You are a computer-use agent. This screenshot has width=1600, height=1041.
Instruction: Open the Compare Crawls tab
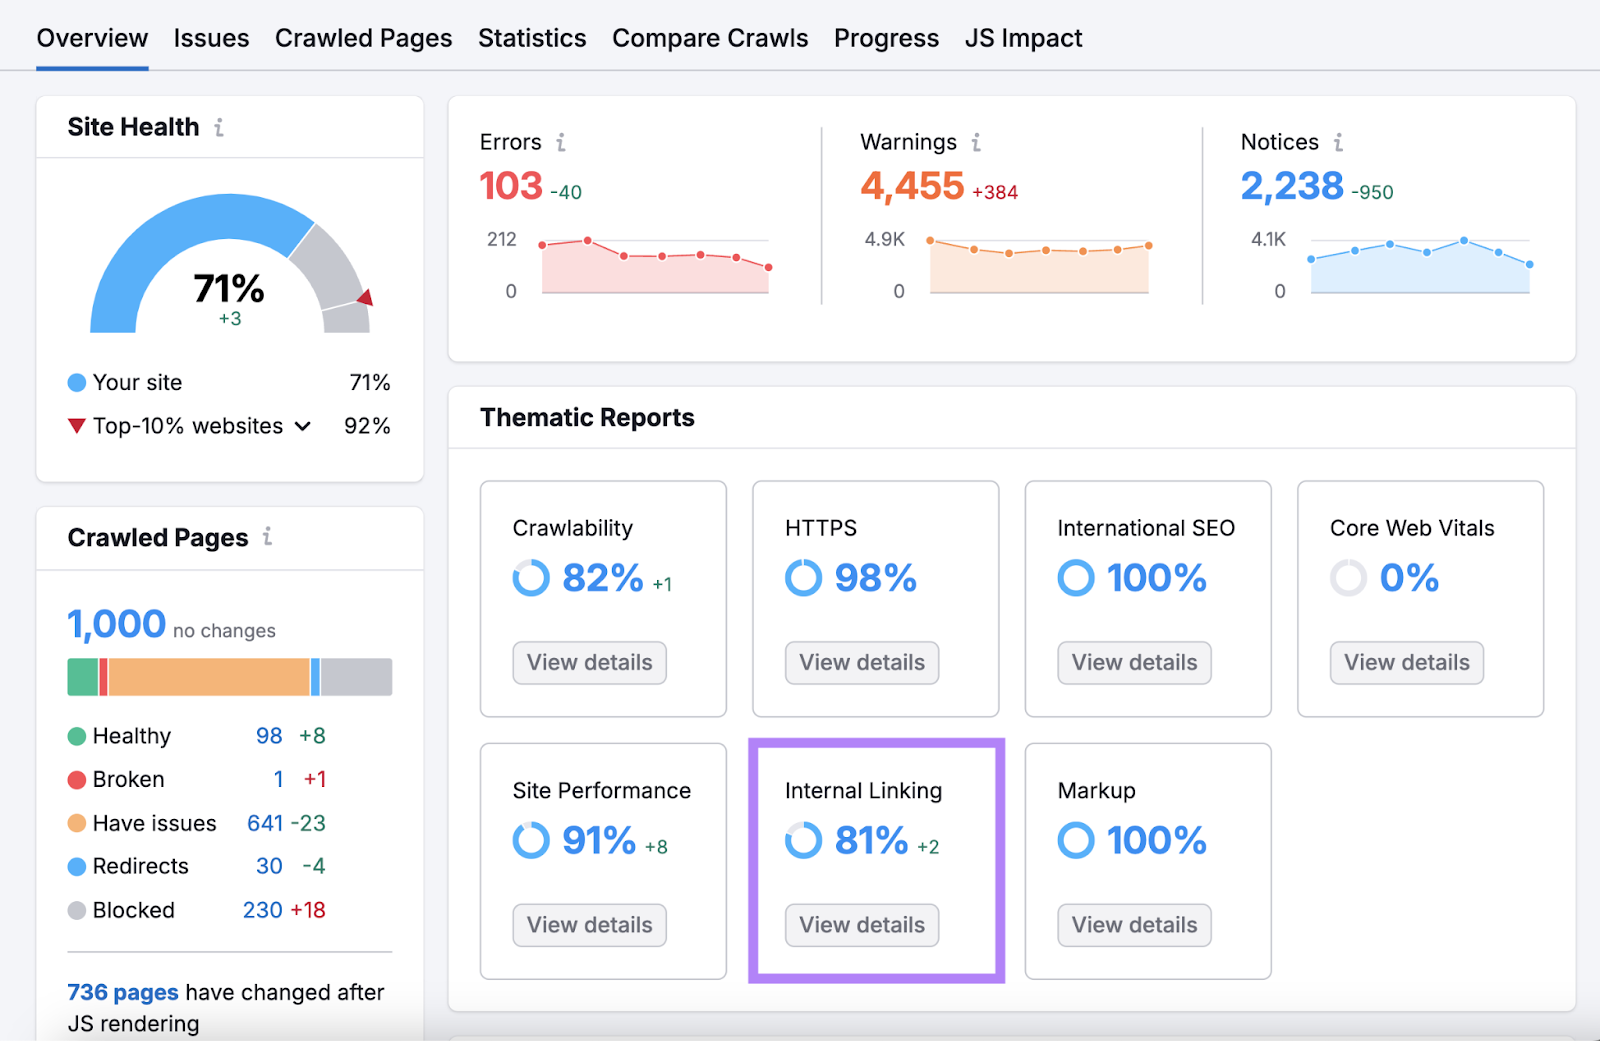point(710,38)
